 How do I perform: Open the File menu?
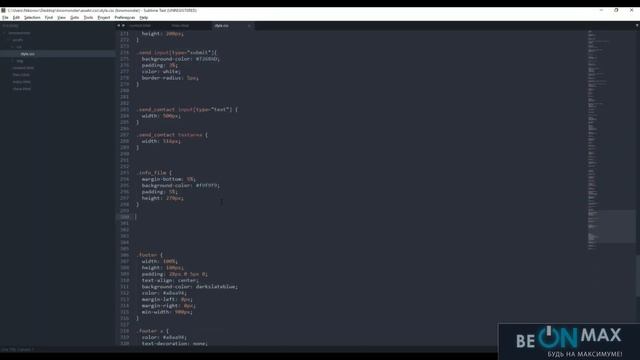[5, 18]
